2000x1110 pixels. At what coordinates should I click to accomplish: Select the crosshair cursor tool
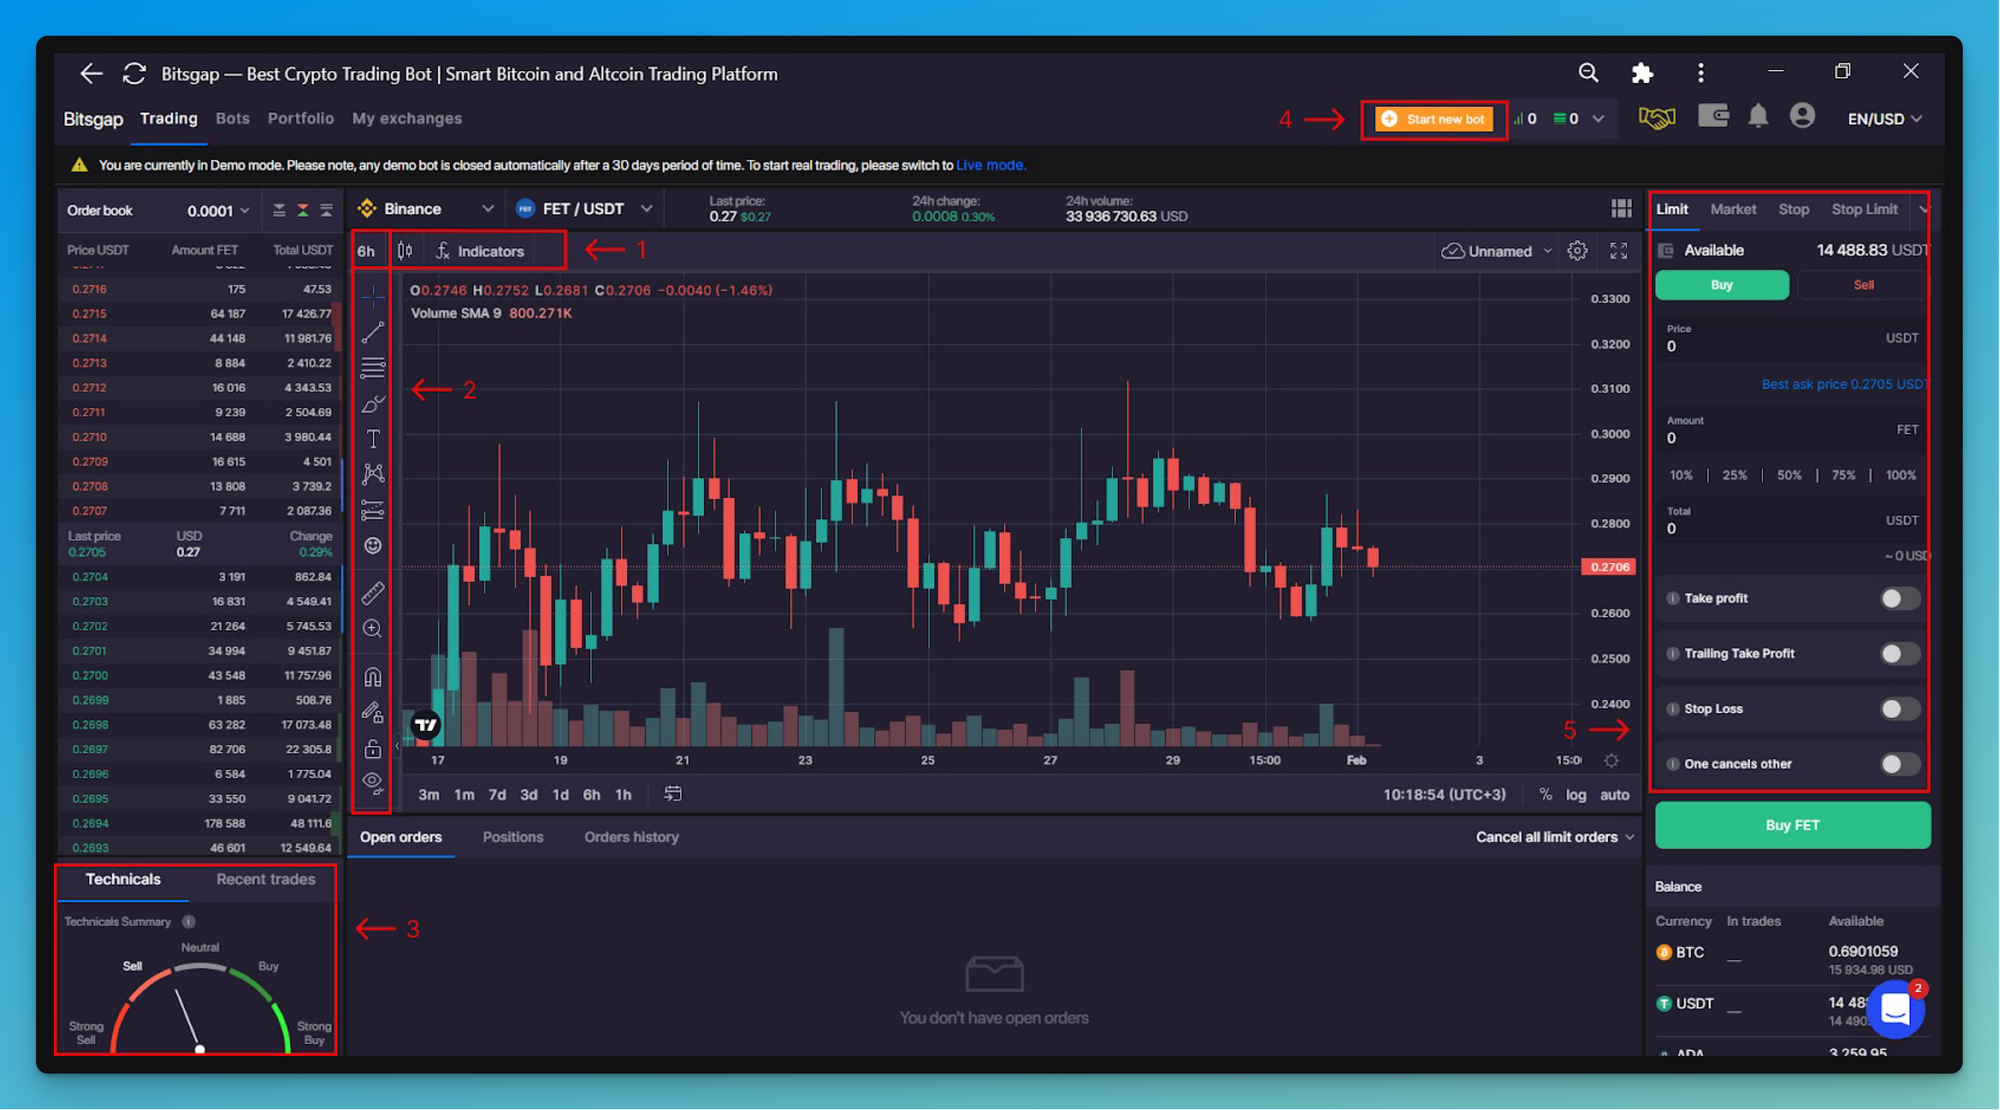click(372, 296)
